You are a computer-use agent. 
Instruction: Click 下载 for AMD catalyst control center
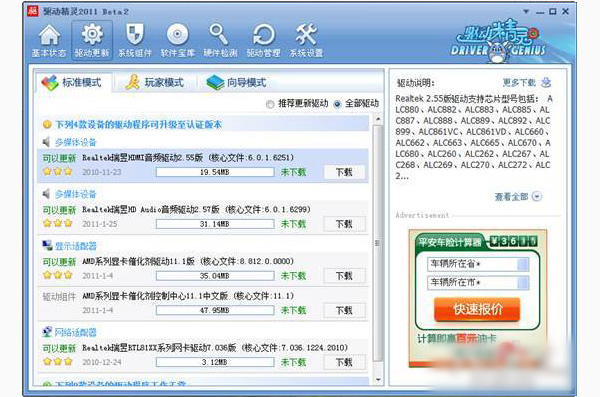[344, 310]
